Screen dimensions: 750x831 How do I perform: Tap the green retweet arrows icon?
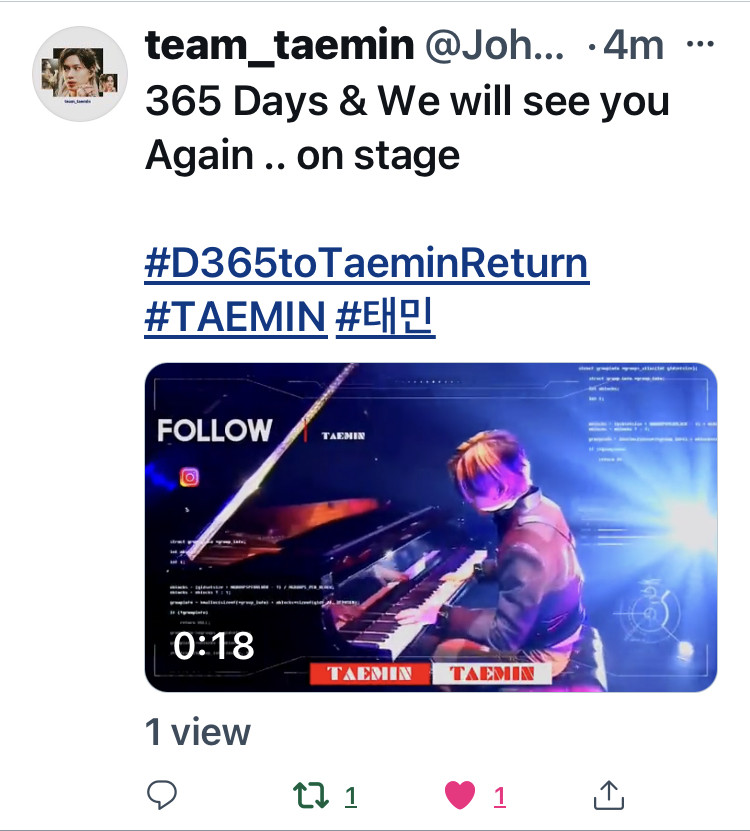[x=311, y=795]
